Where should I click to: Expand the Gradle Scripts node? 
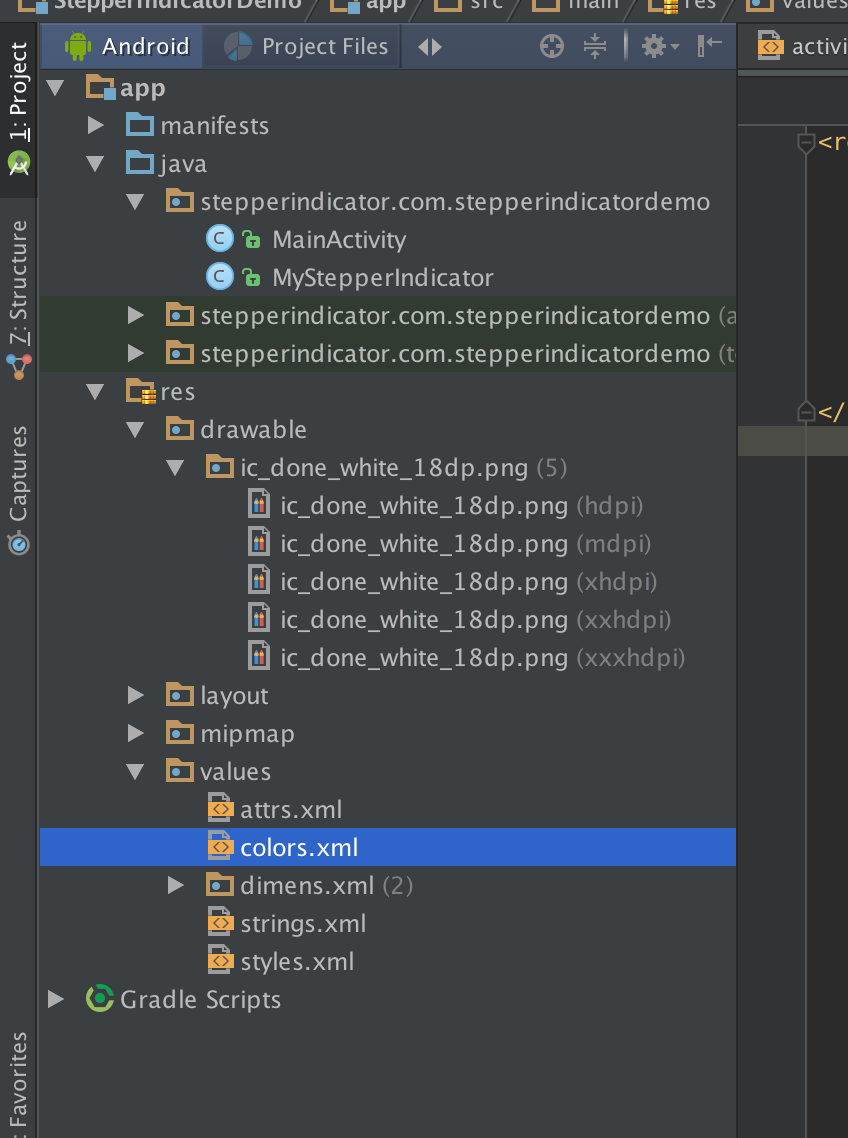pos(56,999)
